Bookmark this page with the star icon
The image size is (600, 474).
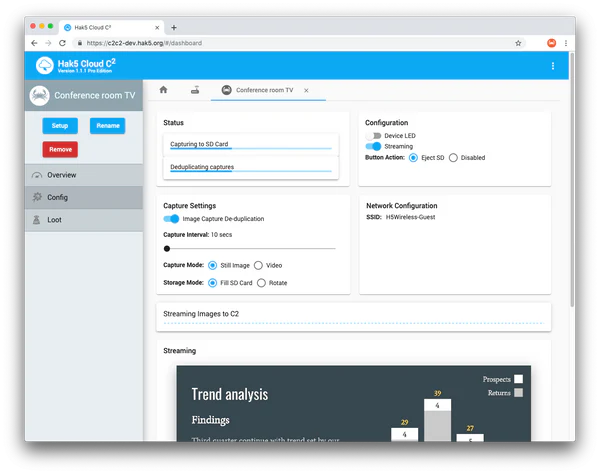[517, 43]
